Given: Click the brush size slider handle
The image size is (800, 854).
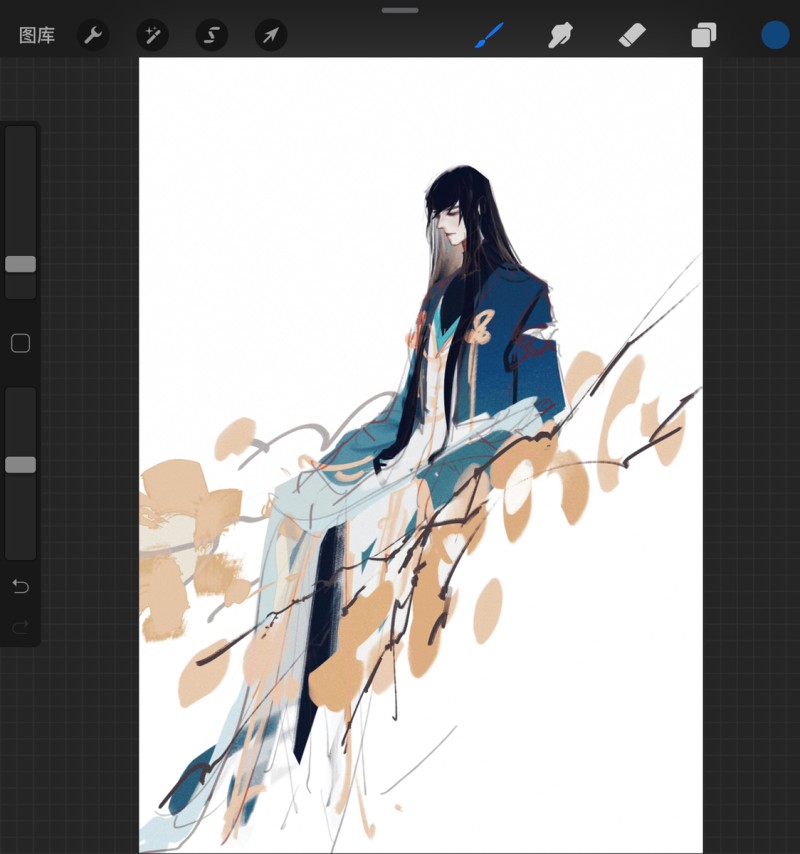Looking at the screenshot, I should tap(21, 264).
